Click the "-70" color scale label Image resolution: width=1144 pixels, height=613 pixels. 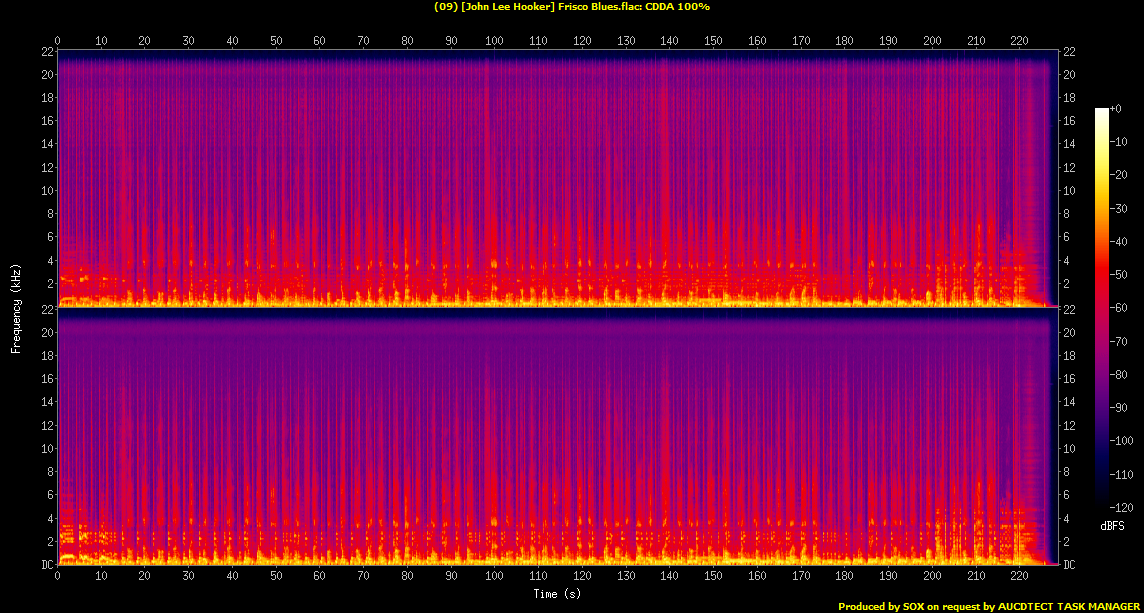1118,342
